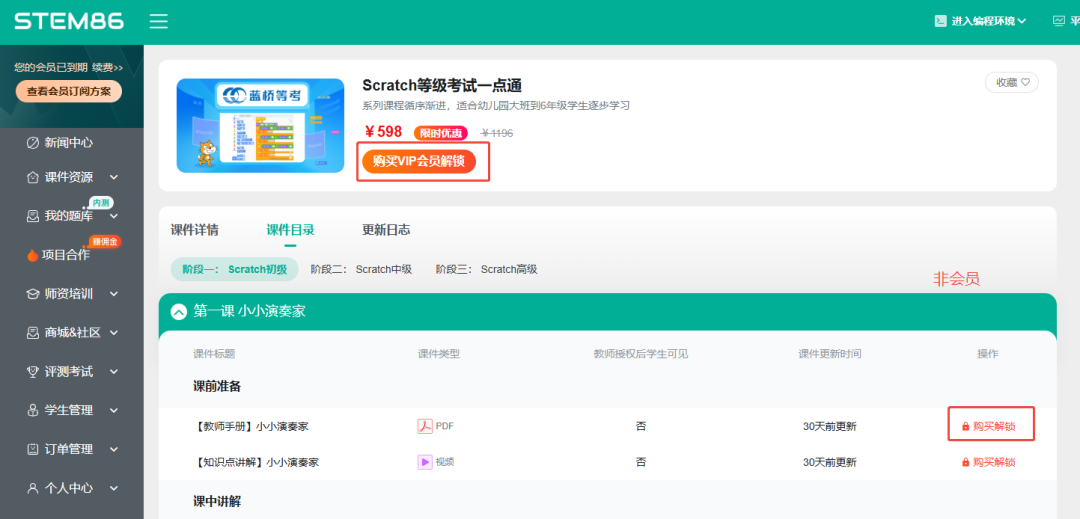Switch to the 更新日志 tab

[386, 230]
